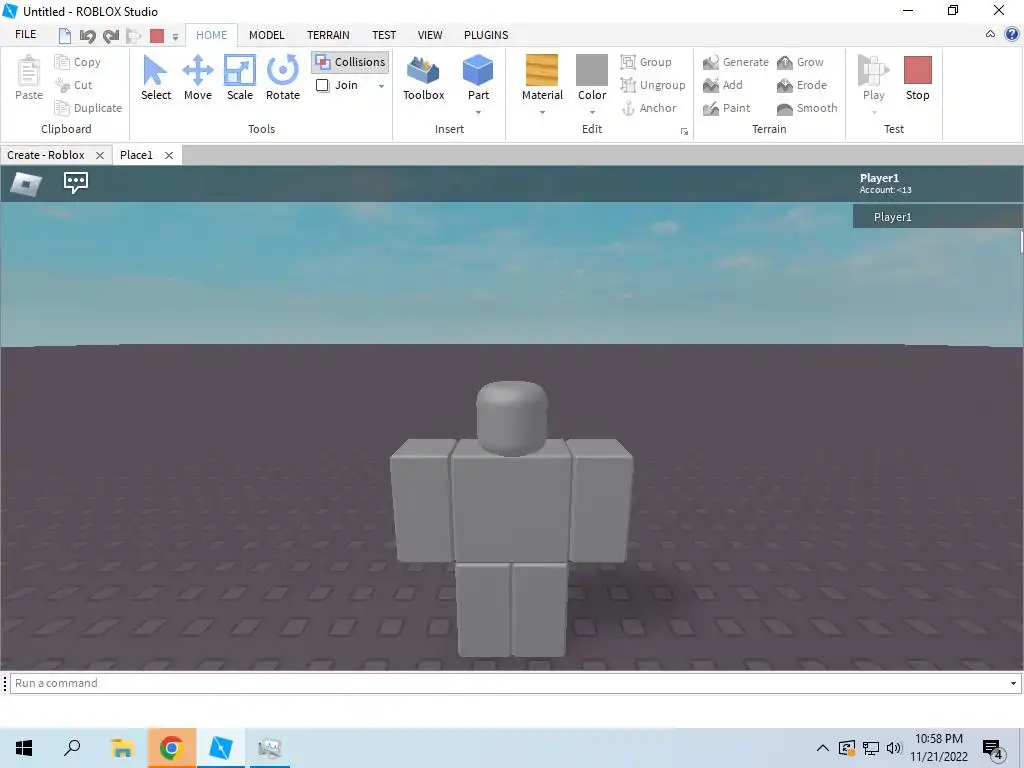The width and height of the screenshot is (1024, 768).
Task: Show hidden system tray icons
Action: click(823, 748)
